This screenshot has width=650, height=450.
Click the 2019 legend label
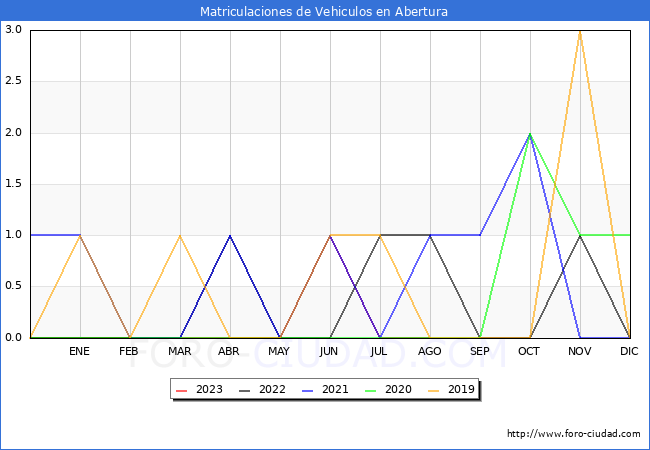461,390
